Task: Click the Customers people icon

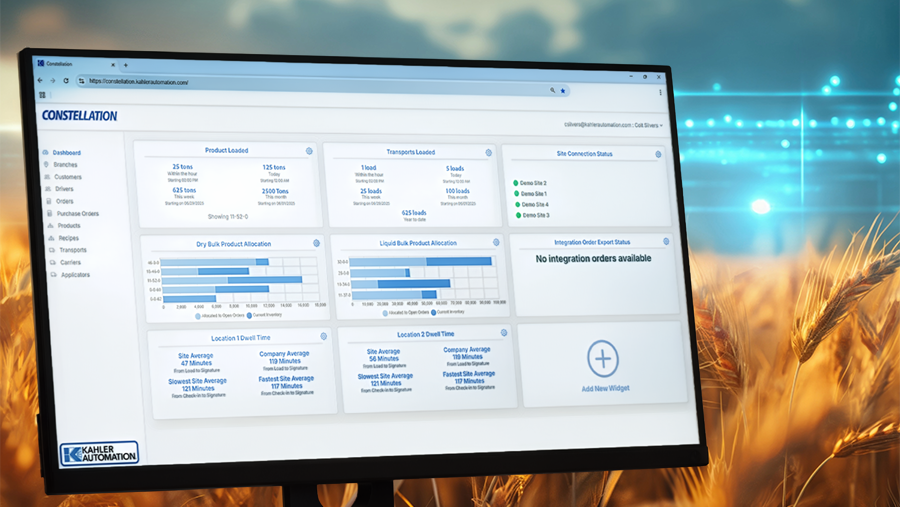Action: point(47,177)
